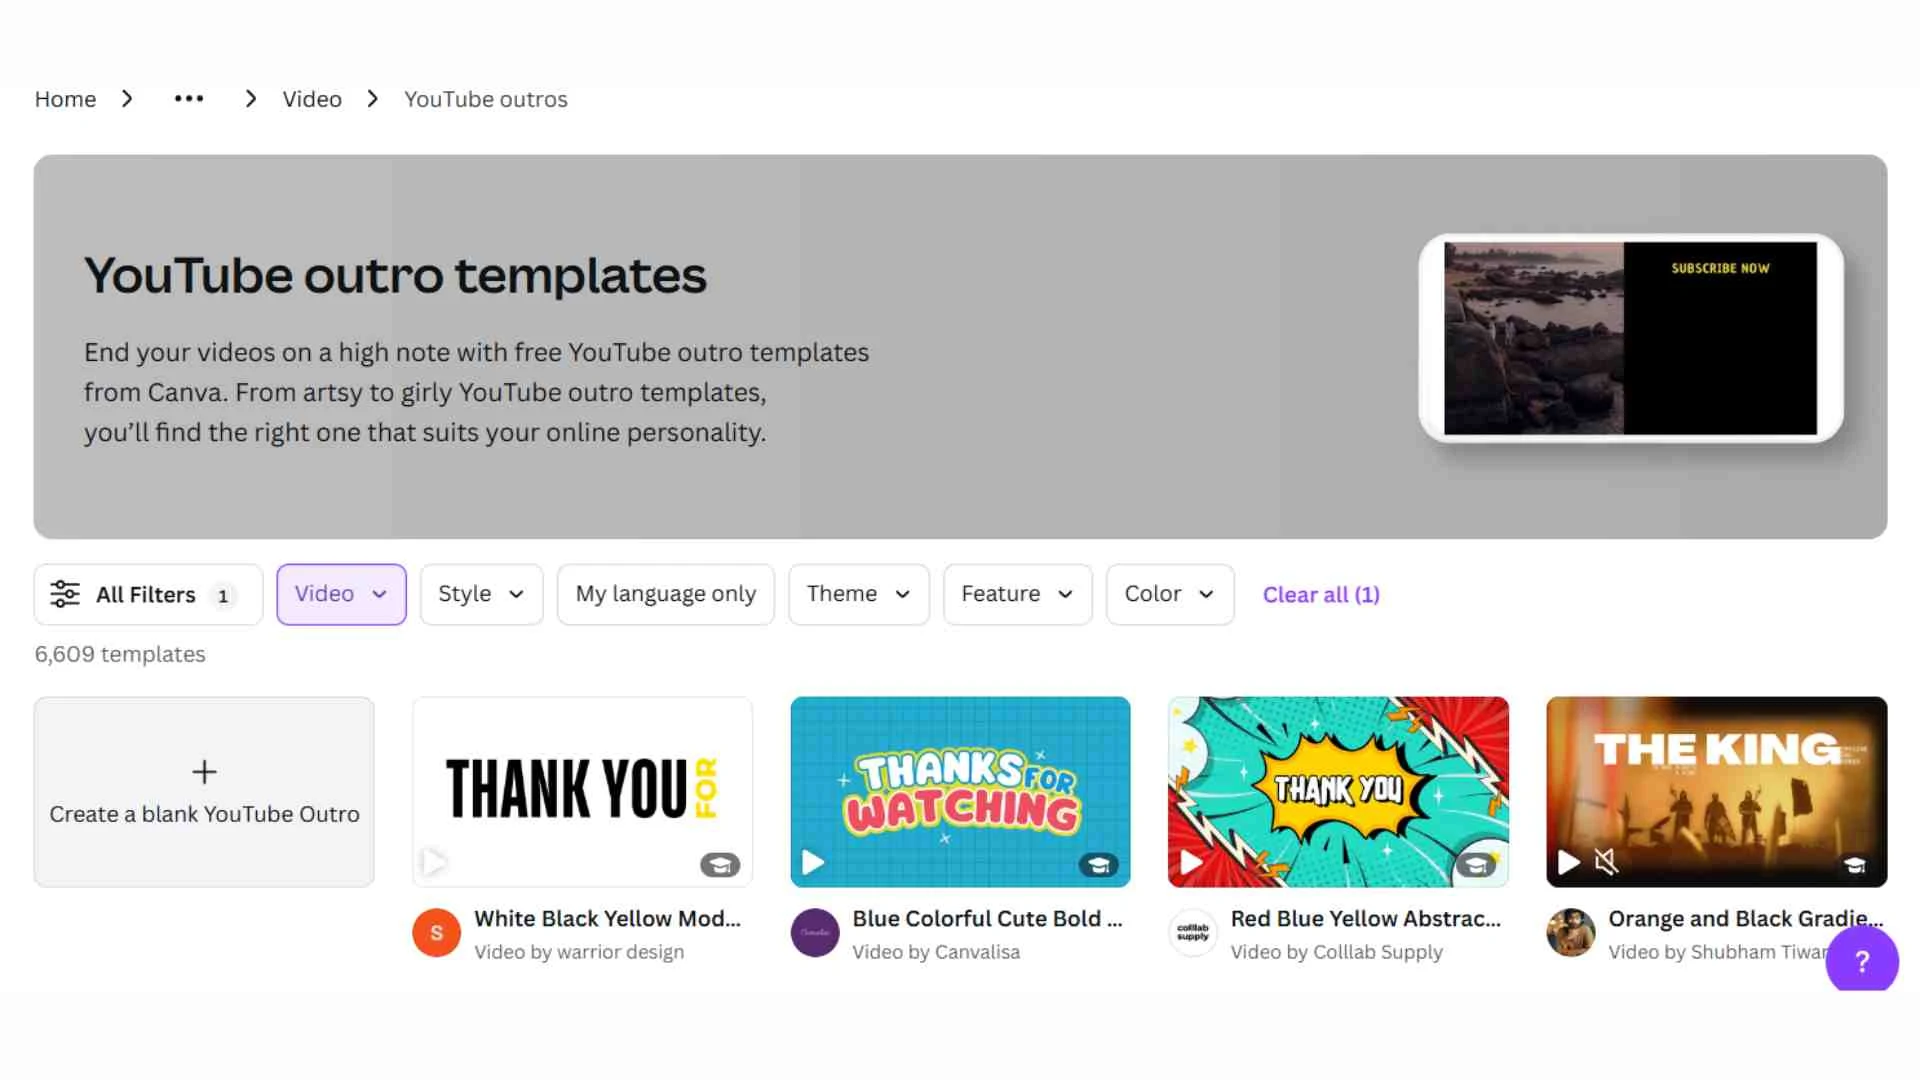
Task: Click the plus icon for blank outro
Action: click(x=204, y=772)
